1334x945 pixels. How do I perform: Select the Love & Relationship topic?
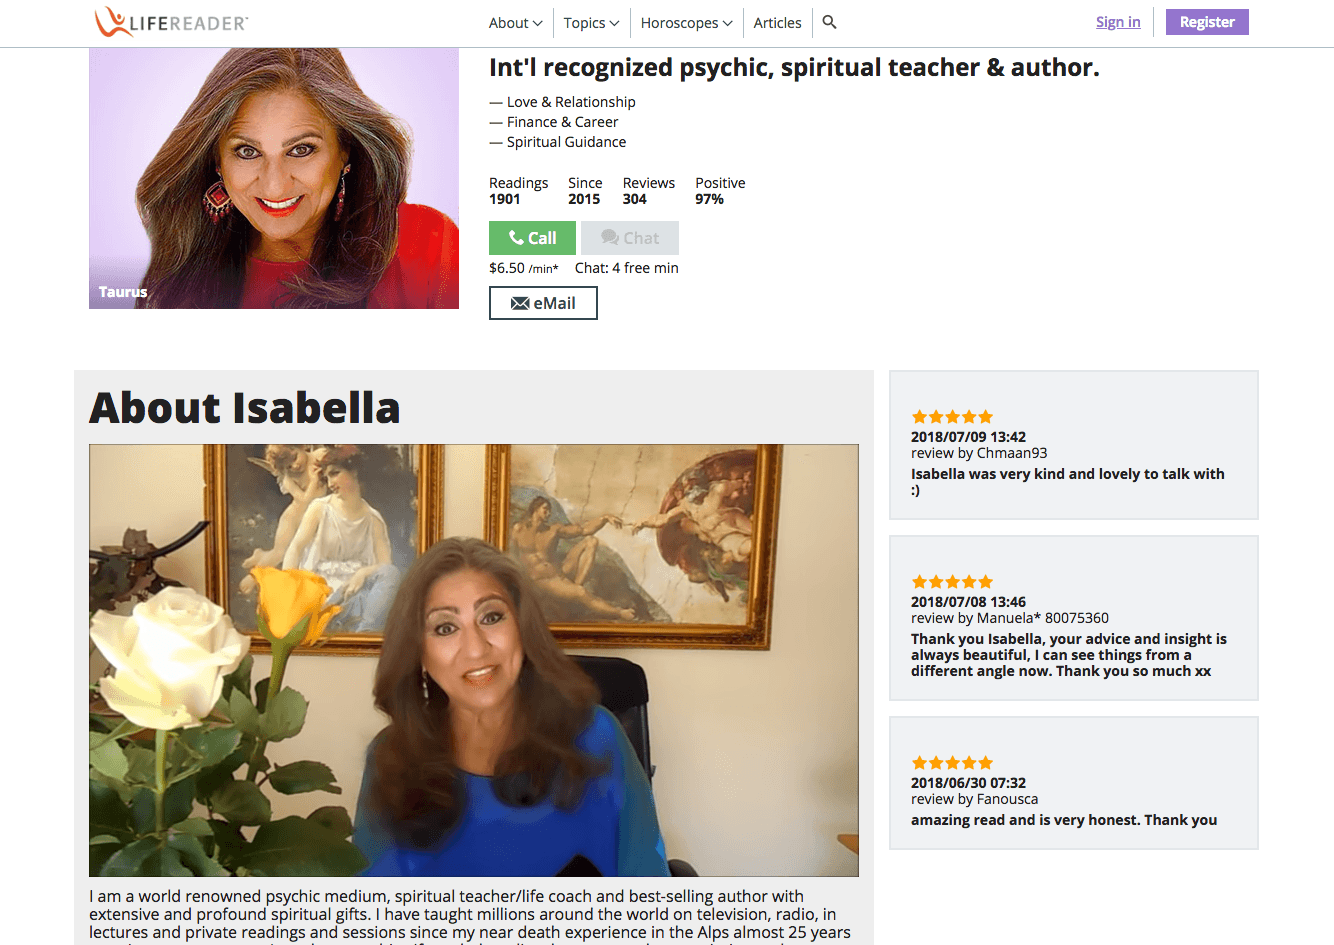click(571, 102)
